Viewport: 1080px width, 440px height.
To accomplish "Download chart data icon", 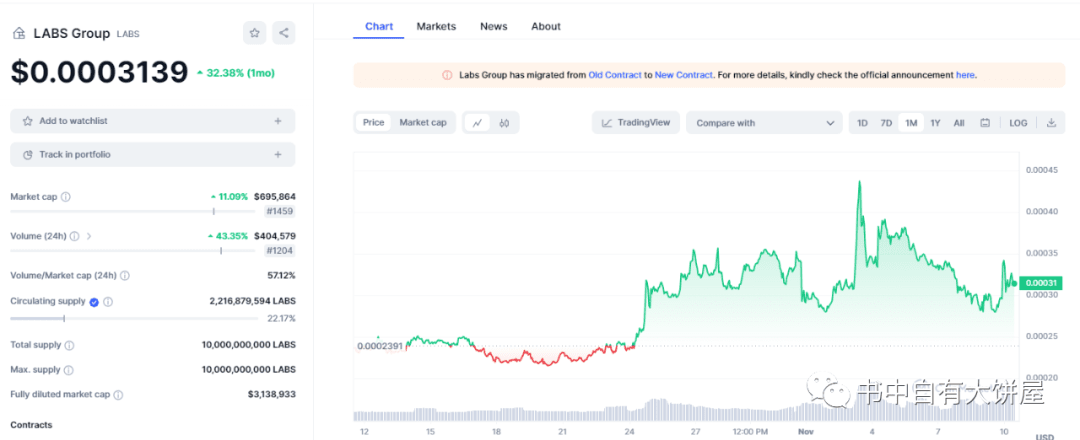I will click(x=1051, y=123).
